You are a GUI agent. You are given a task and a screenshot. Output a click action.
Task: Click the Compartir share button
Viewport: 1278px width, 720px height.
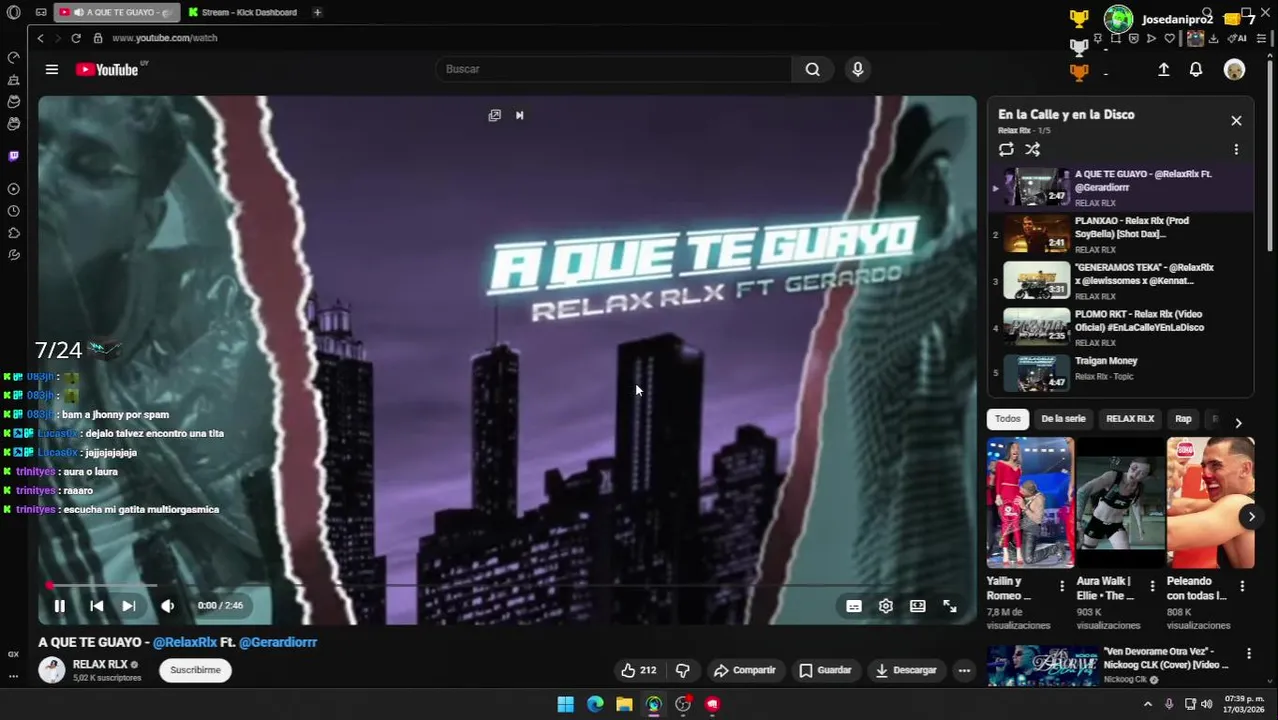(744, 670)
